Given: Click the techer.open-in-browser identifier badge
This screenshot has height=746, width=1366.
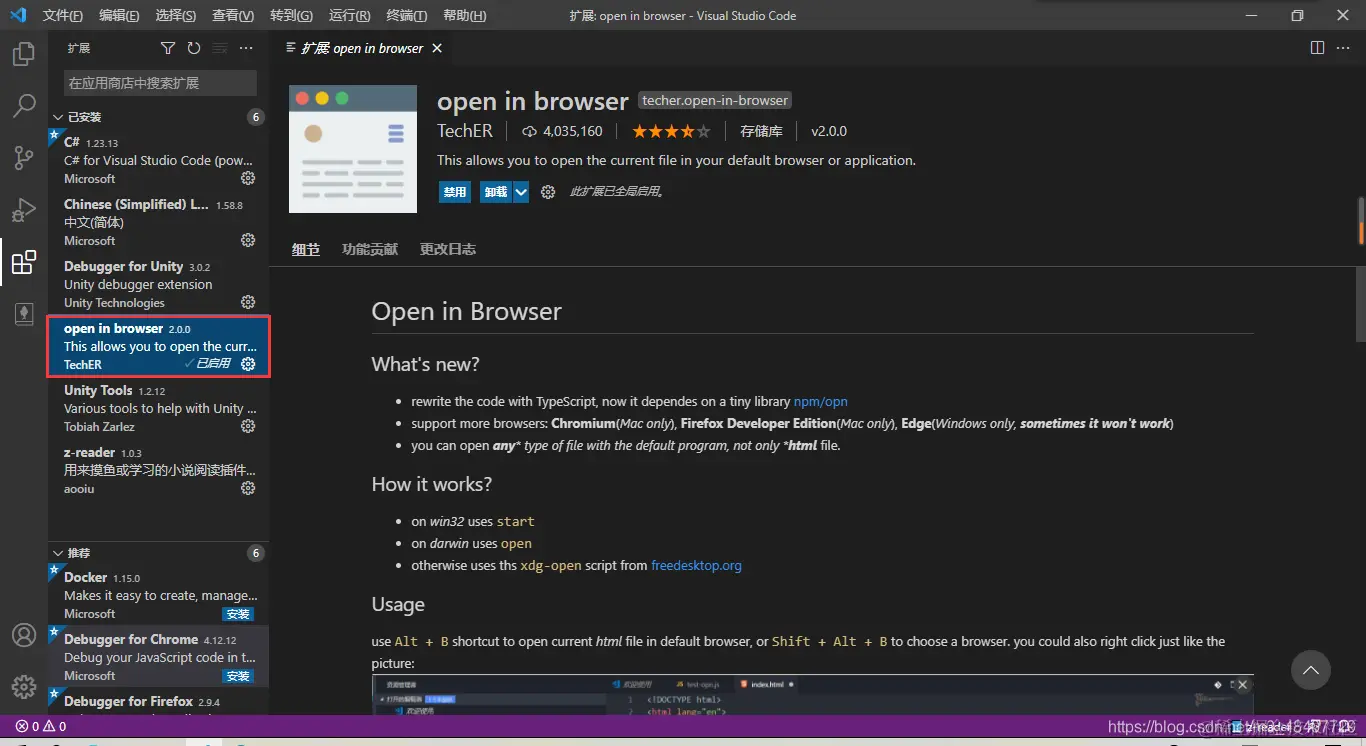Looking at the screenshot, I should 715,100.
